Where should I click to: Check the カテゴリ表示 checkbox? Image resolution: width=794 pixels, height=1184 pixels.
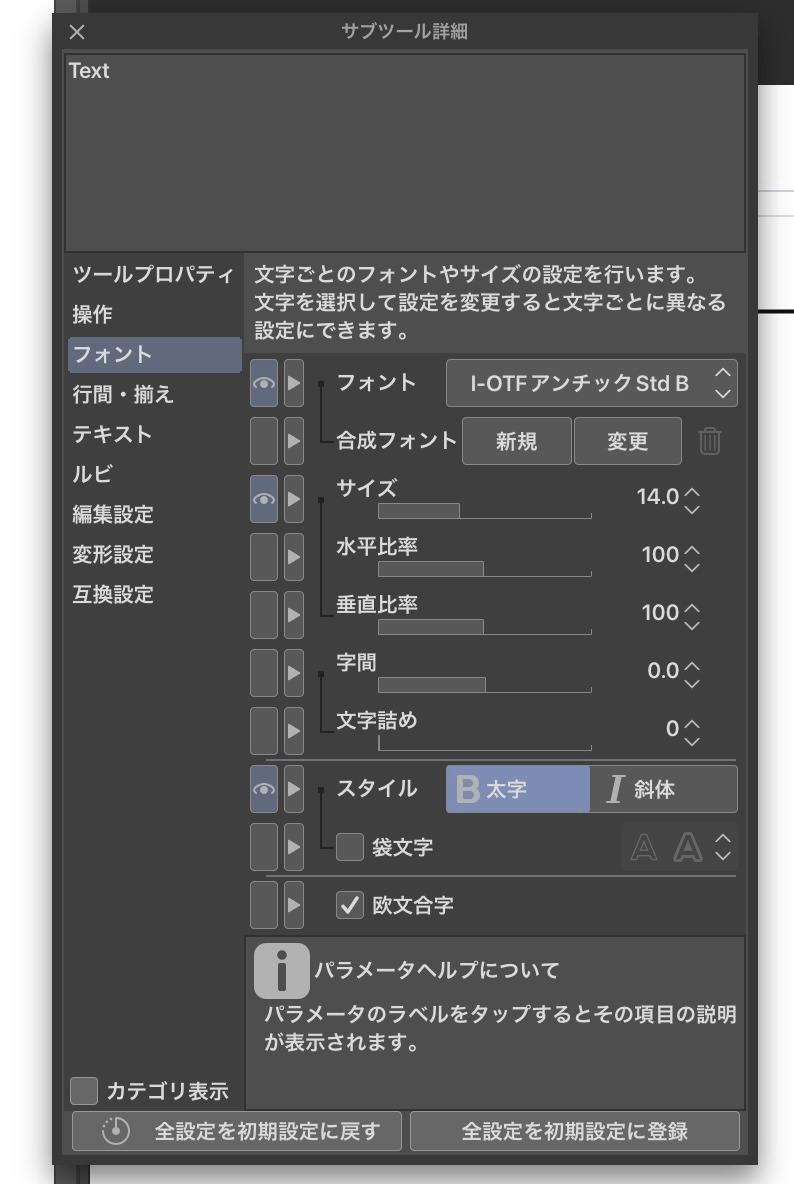(85, 1092)
